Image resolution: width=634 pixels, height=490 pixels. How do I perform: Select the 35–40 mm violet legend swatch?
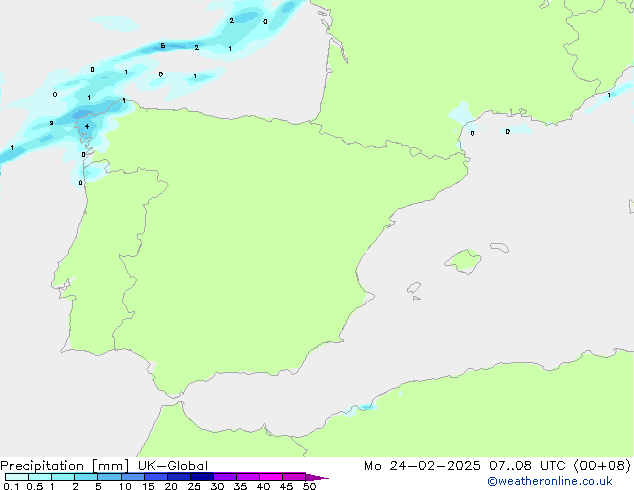pyautogui.click(x=248, y=477)
